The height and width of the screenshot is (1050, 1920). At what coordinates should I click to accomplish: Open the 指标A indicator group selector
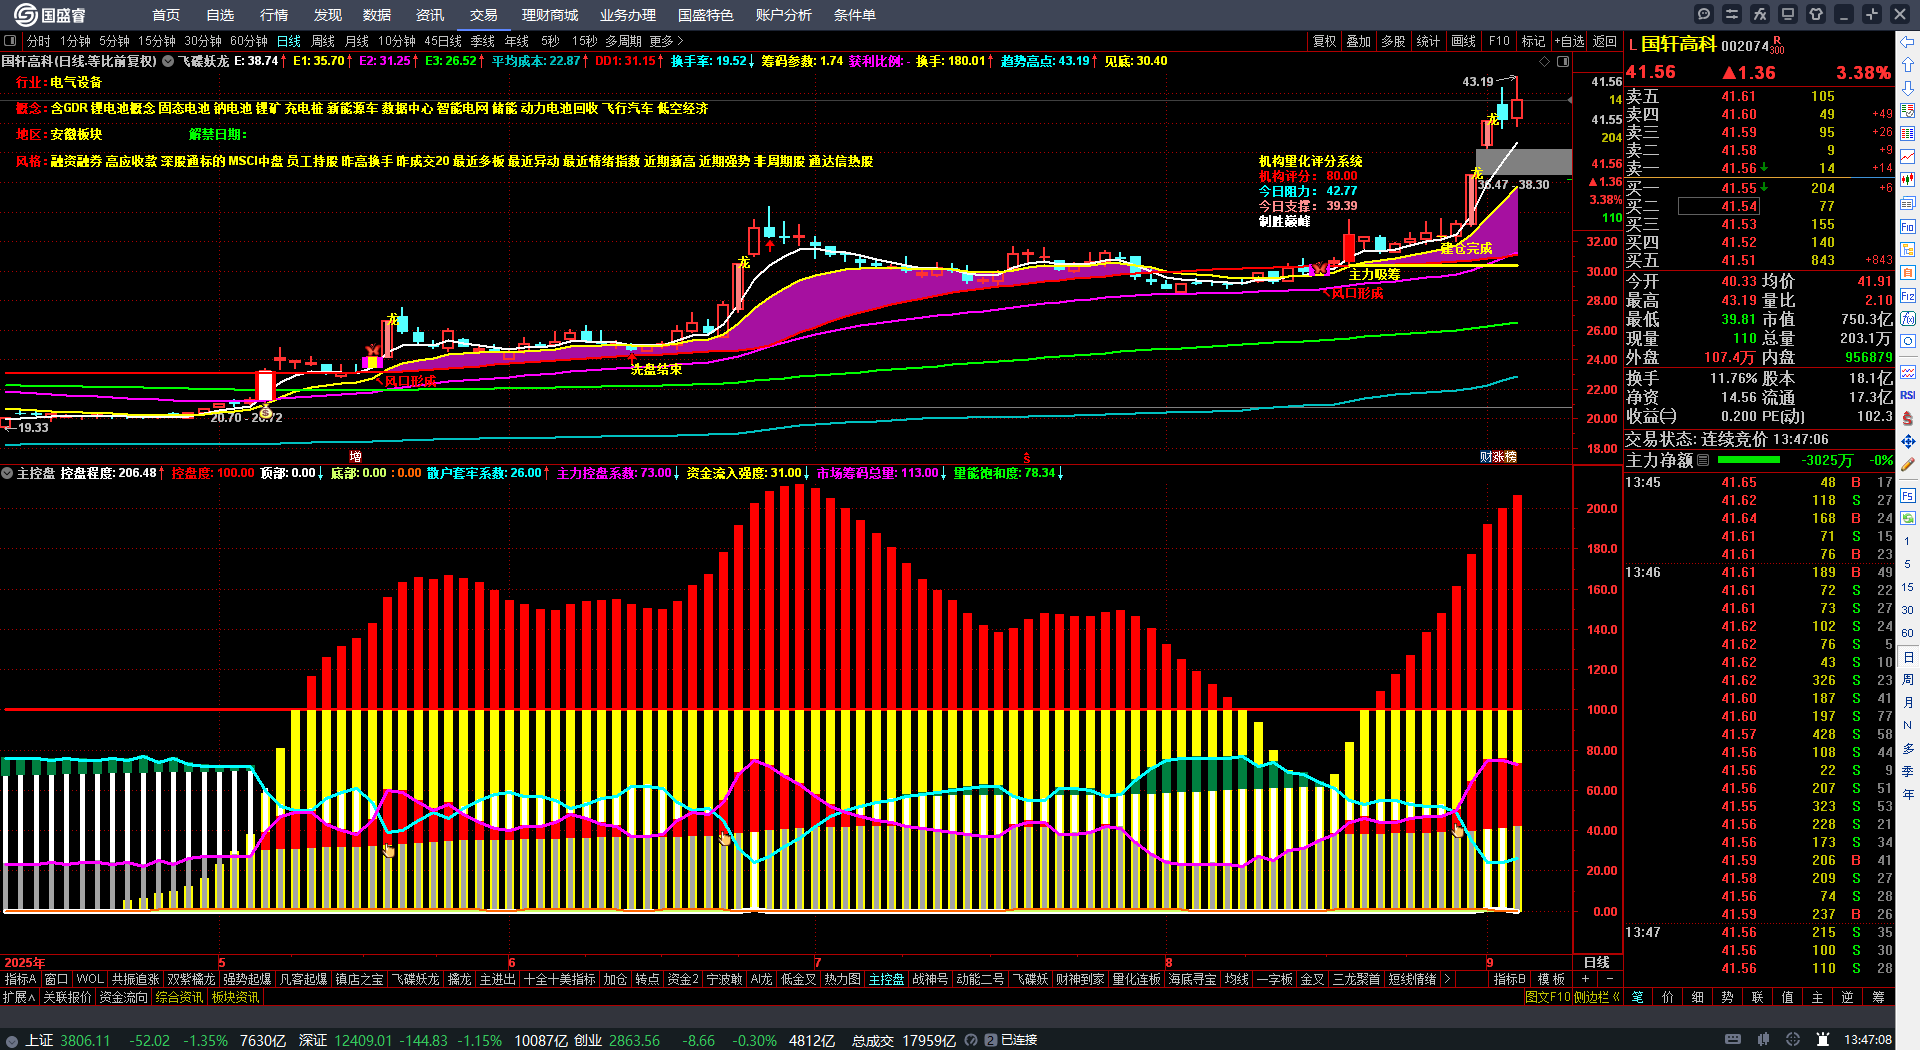[20, 979]
